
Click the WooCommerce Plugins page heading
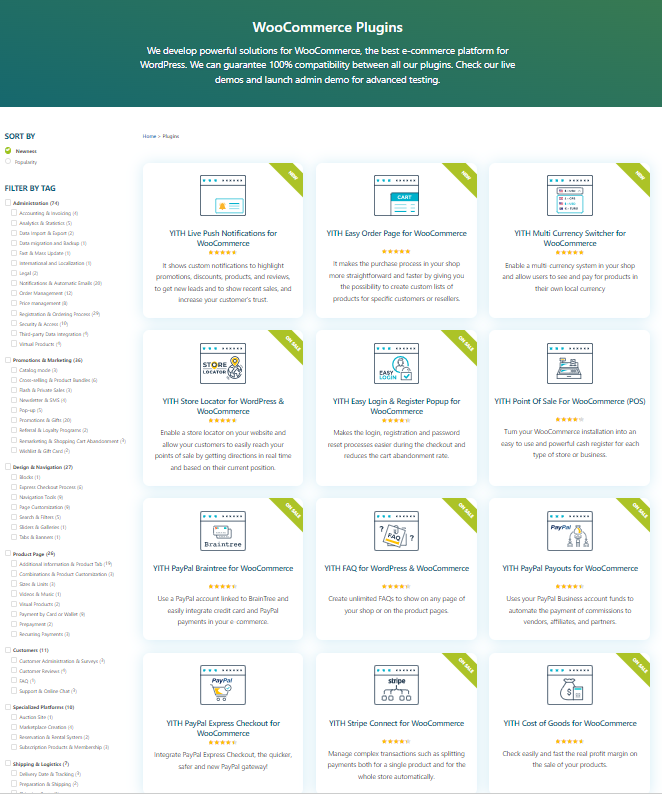[327, 27]
